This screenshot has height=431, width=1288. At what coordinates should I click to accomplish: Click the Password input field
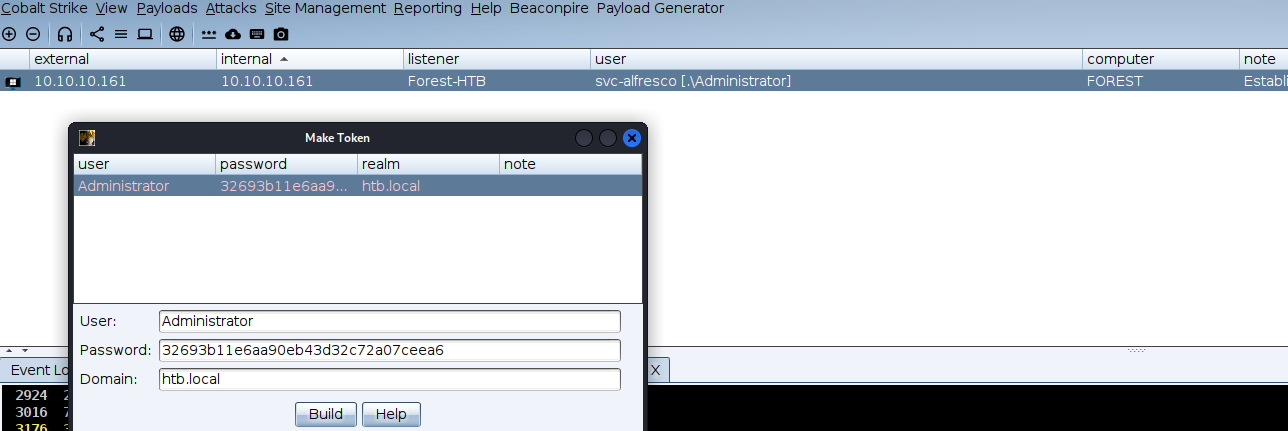point(390,350)
